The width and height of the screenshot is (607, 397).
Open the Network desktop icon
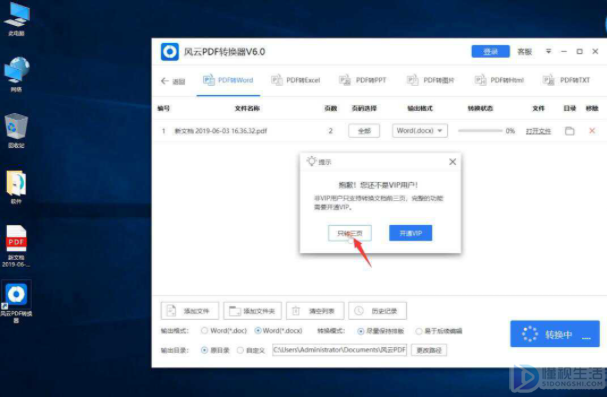point(16,74)
